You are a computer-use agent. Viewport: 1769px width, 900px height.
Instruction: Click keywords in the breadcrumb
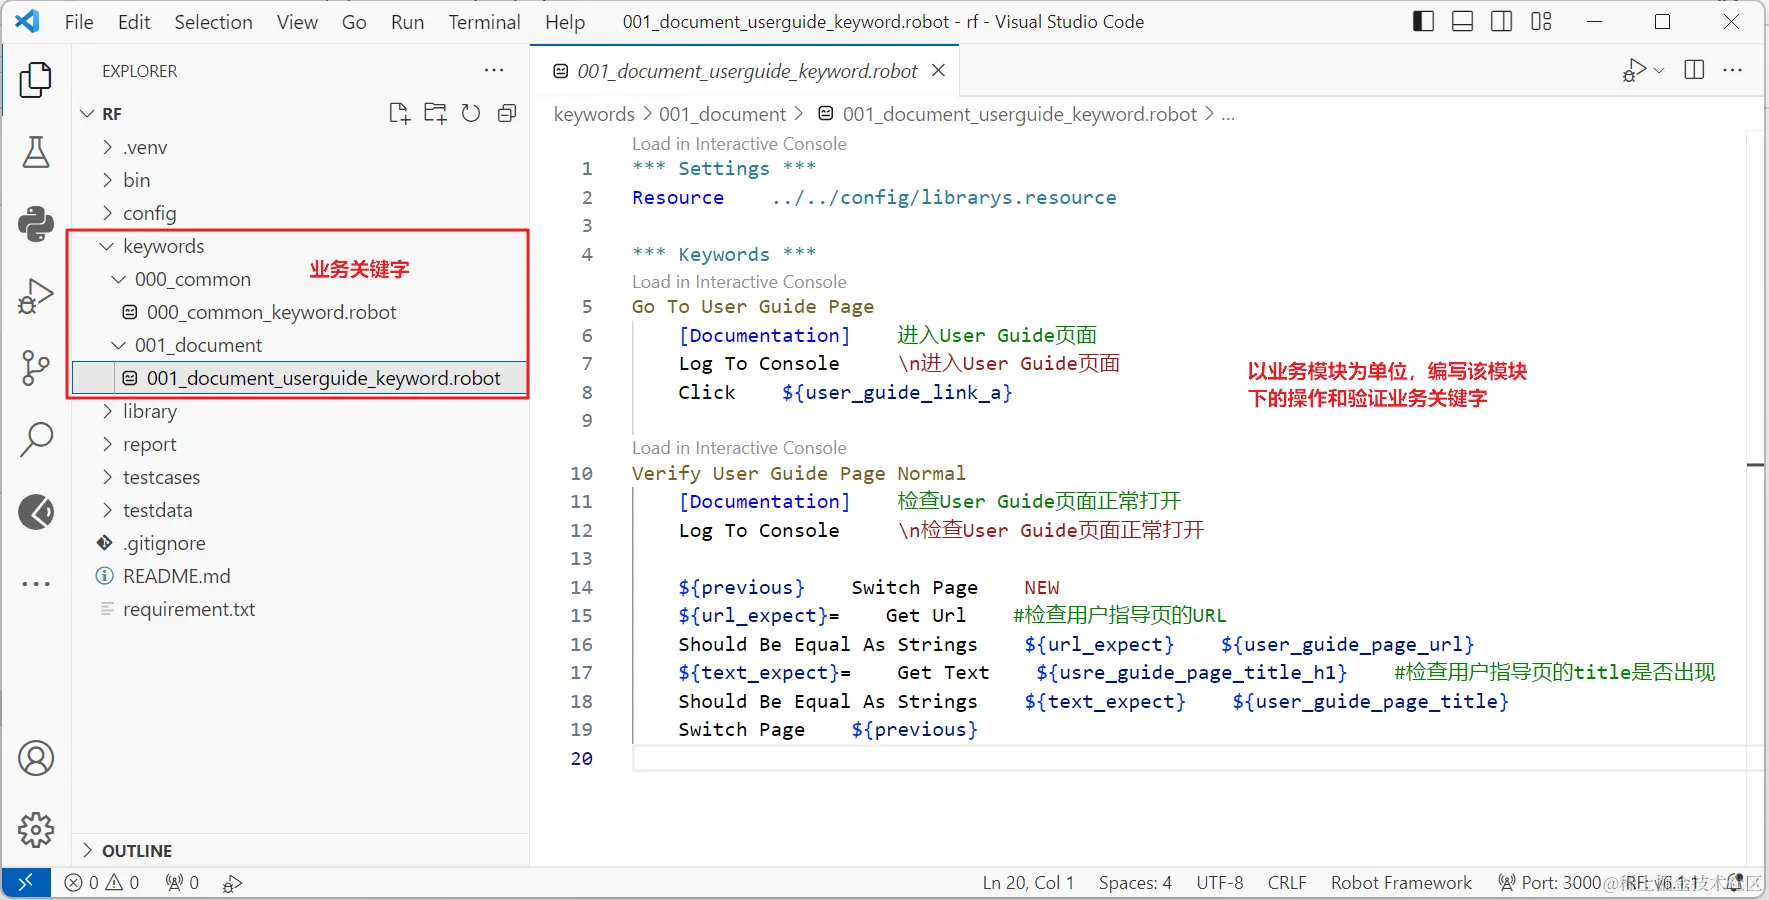(594, 114)
